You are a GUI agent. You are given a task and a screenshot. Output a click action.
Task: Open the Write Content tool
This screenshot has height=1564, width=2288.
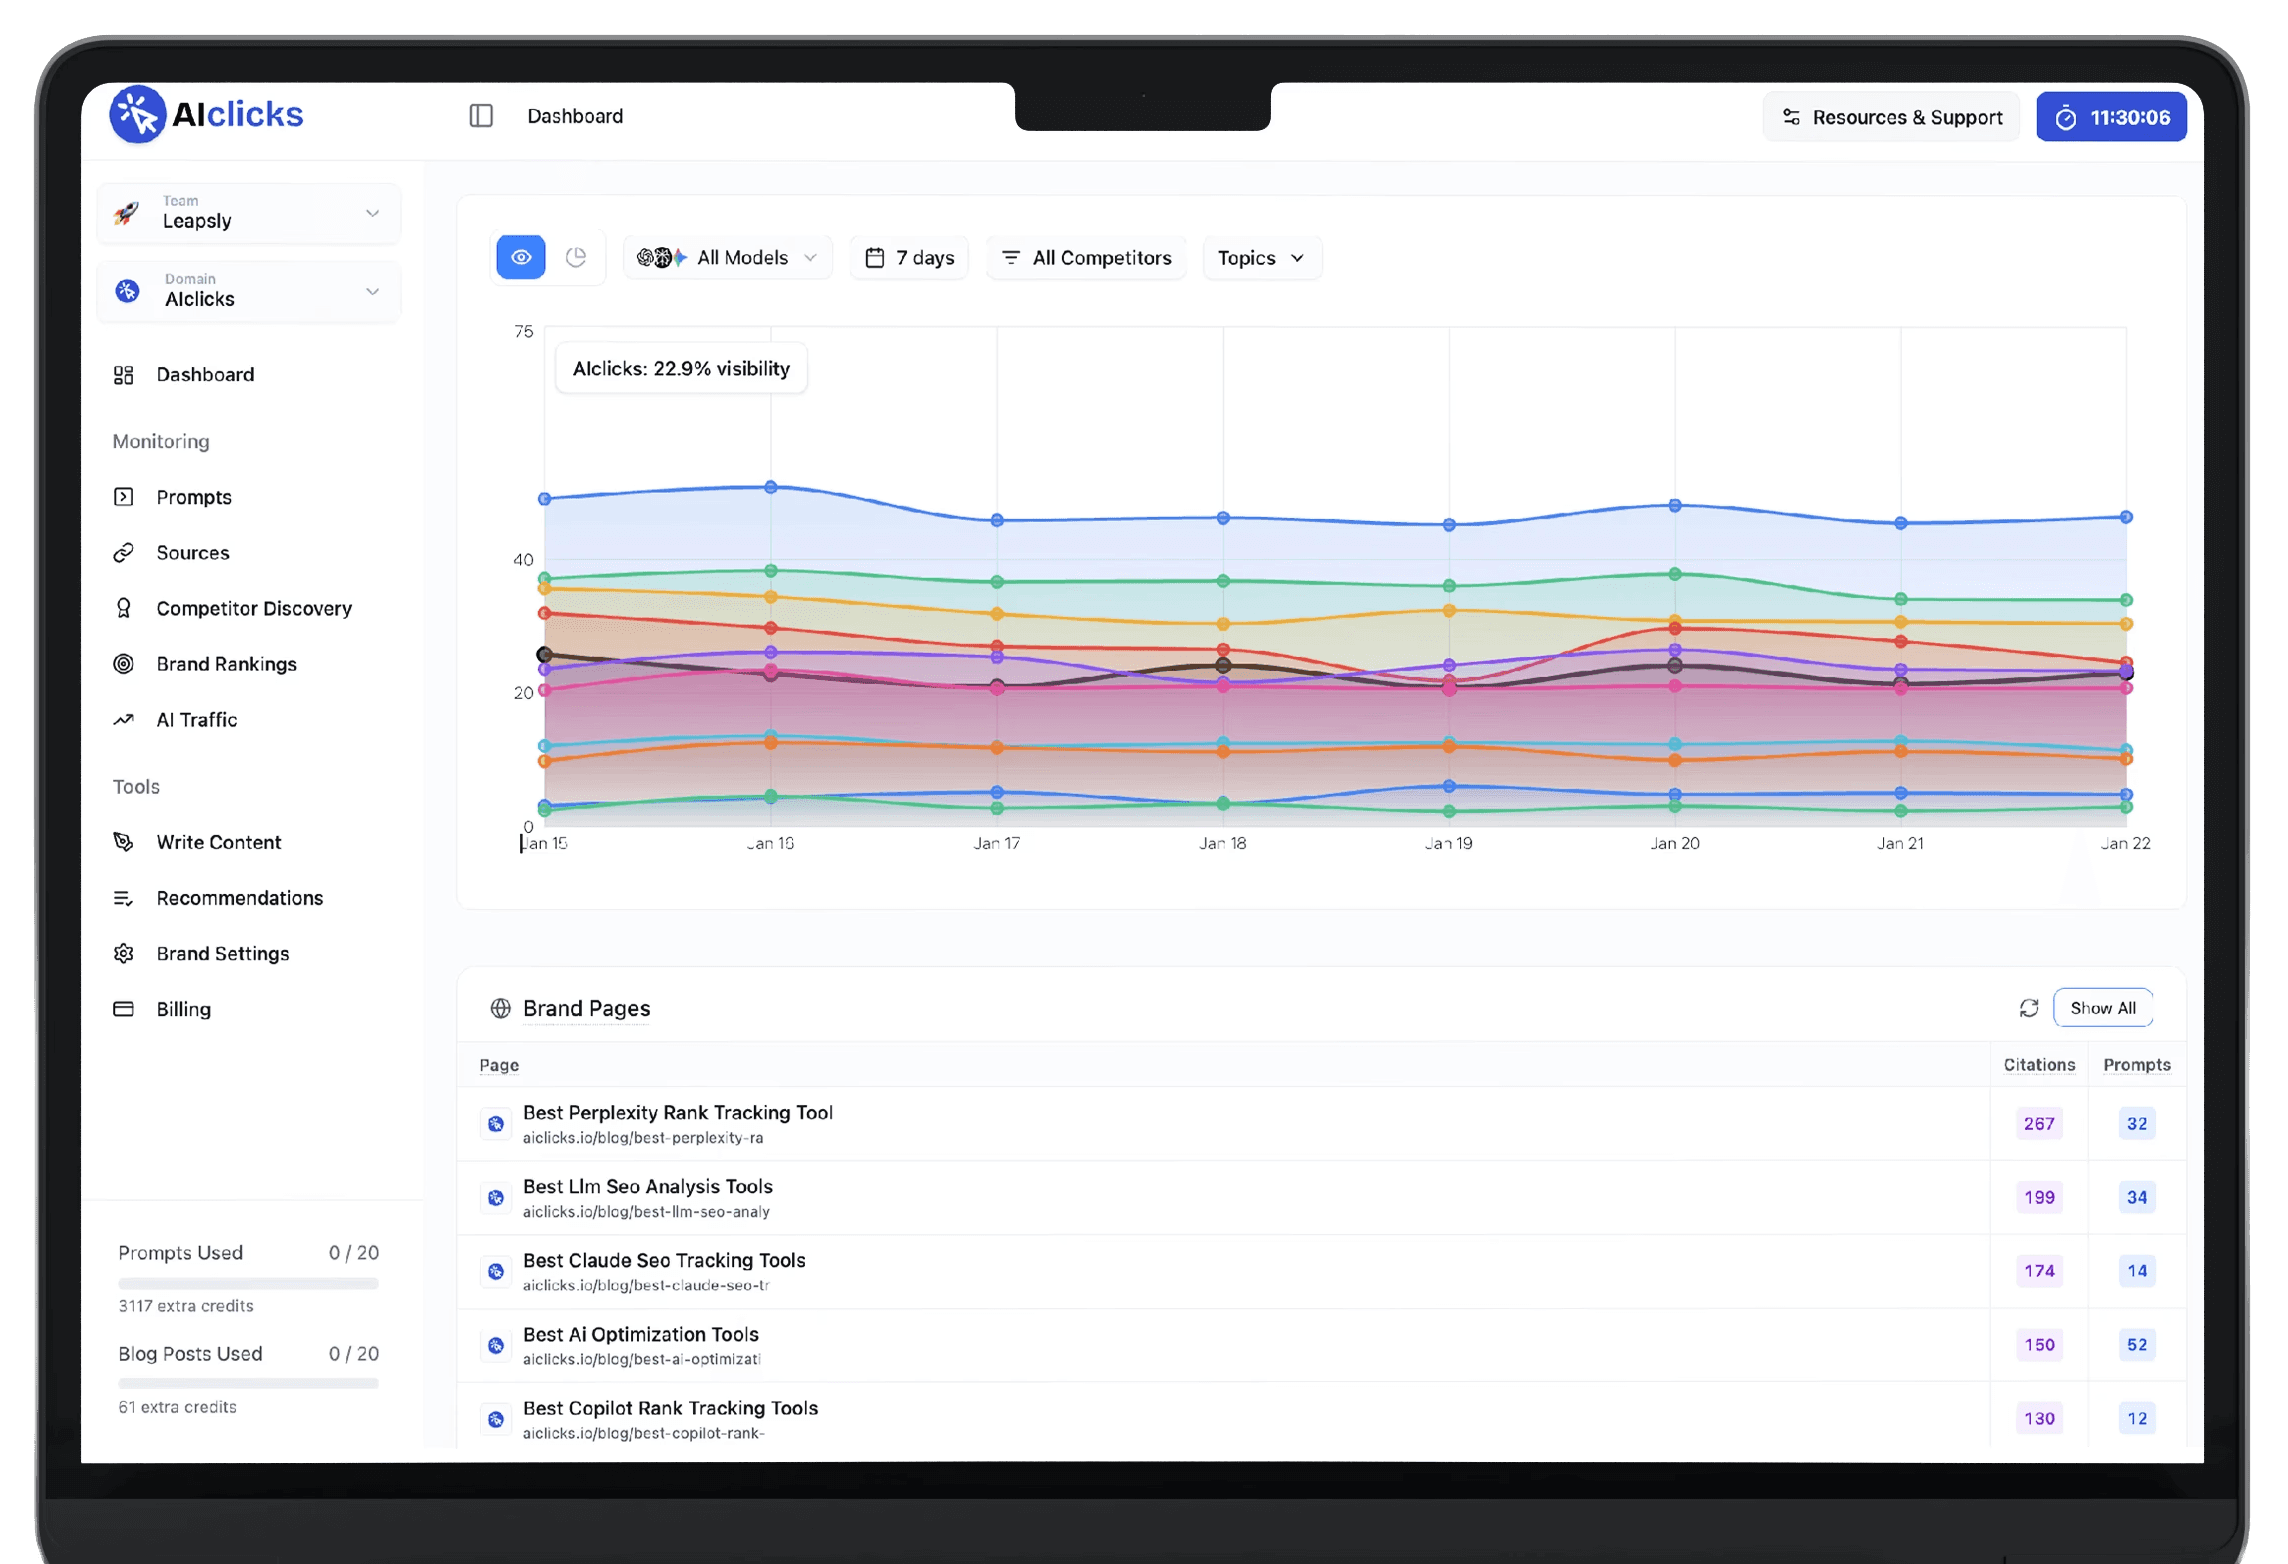coord(218,842)
